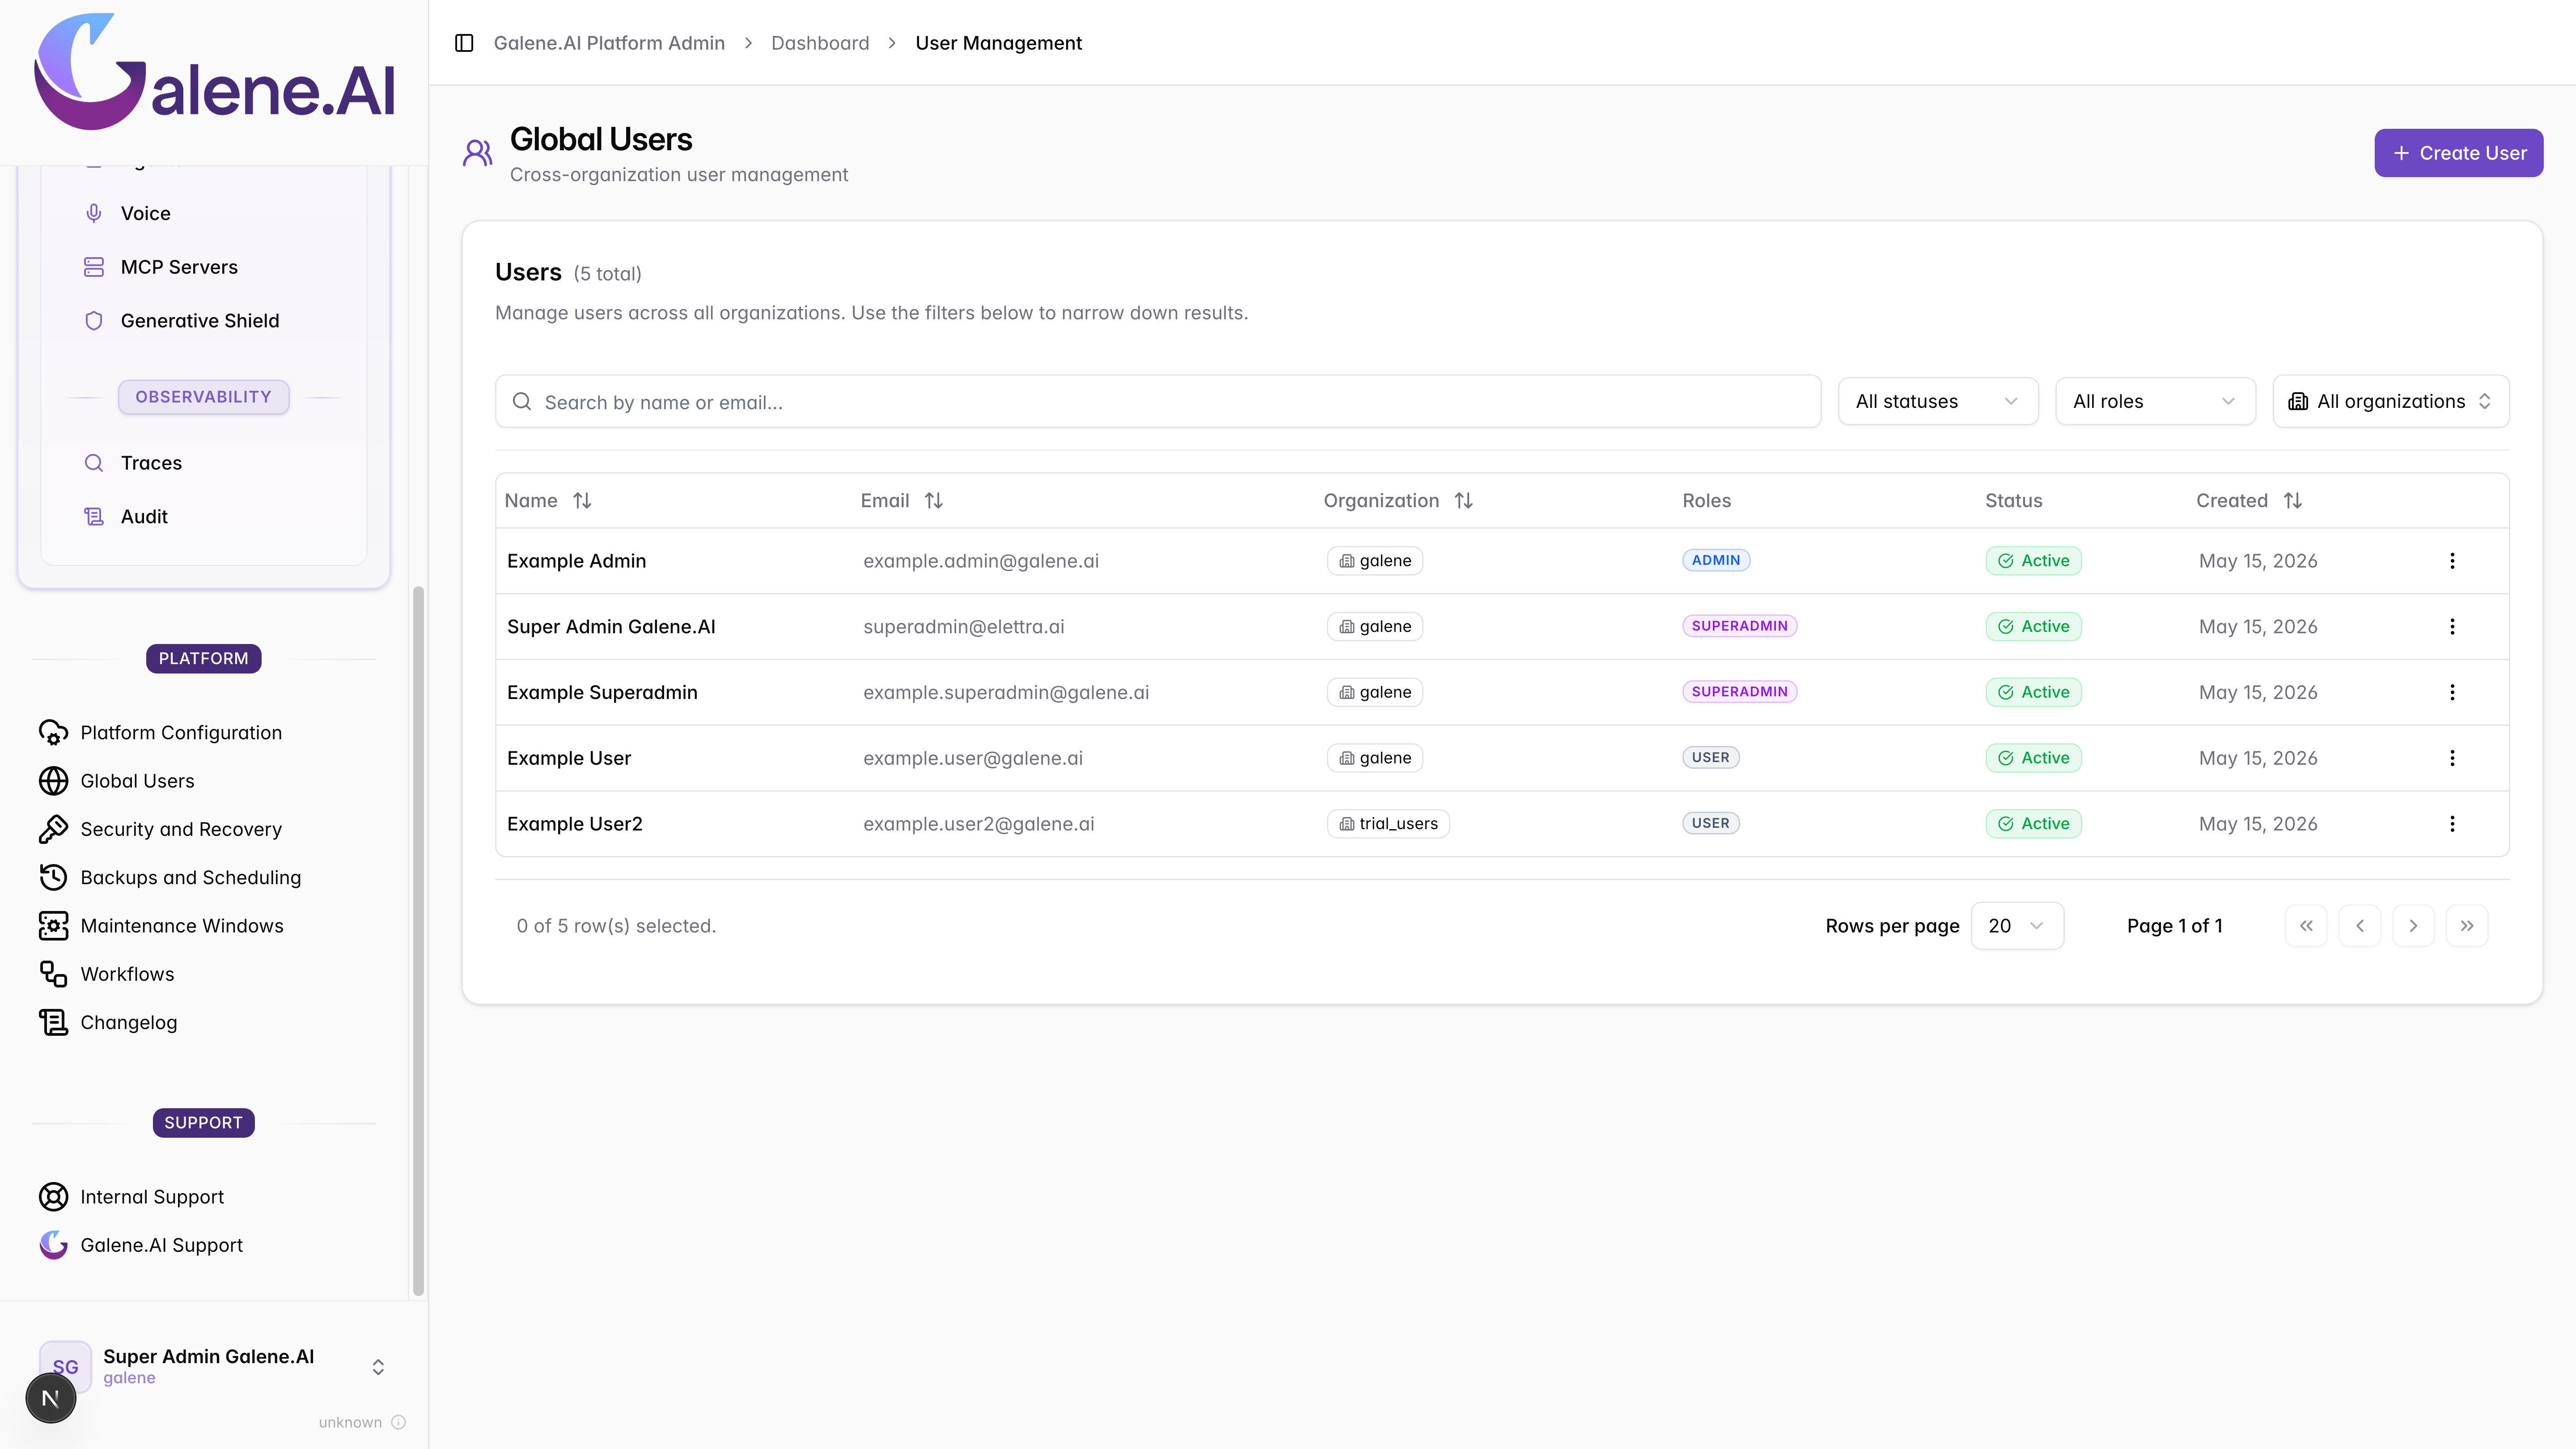Click the Active status for Example User2

point(2034,824)
